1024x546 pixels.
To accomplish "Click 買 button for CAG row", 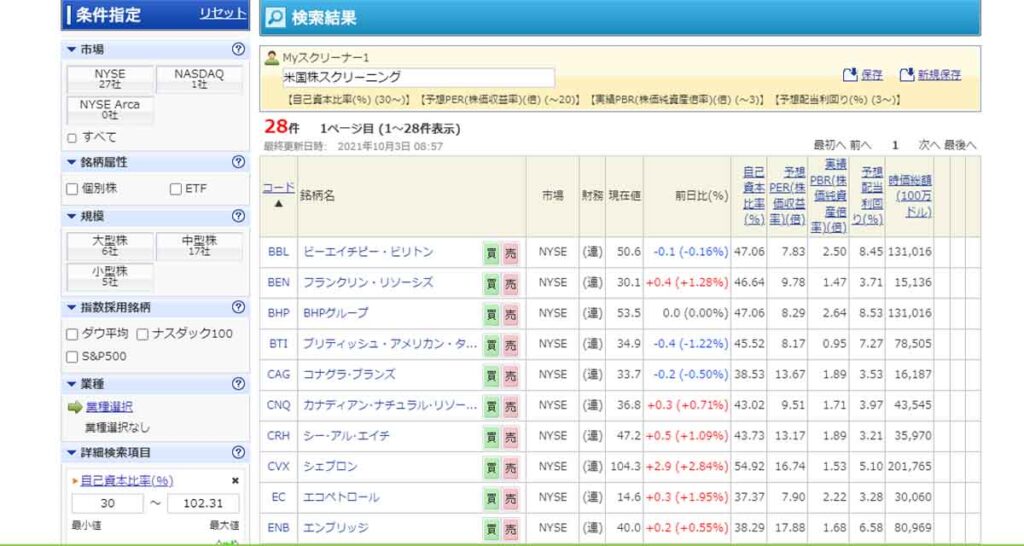I will tap(492, 376).
